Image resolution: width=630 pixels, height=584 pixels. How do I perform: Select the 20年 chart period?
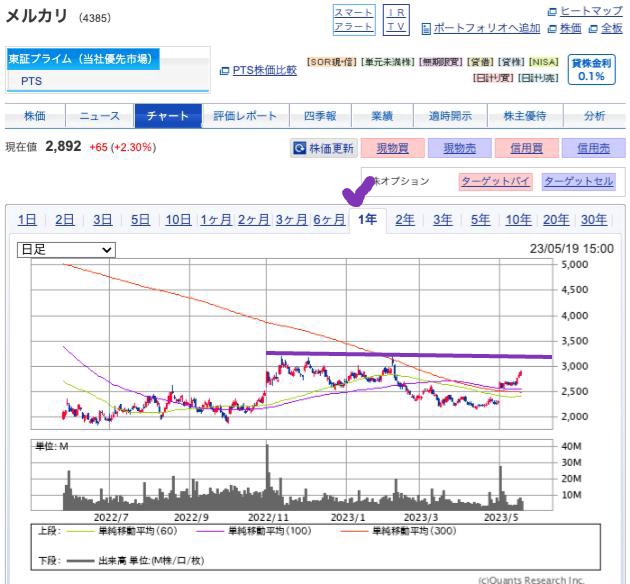pyautogui.click(x=556, y=220)
